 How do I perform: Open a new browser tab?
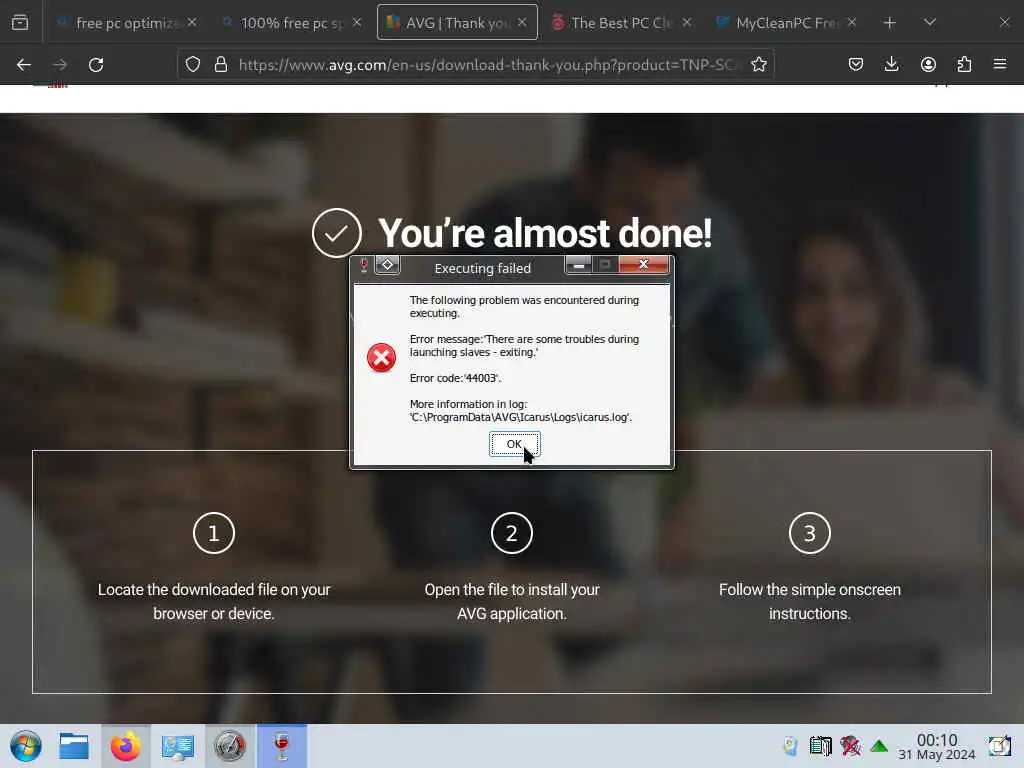[x=889, y=23]
